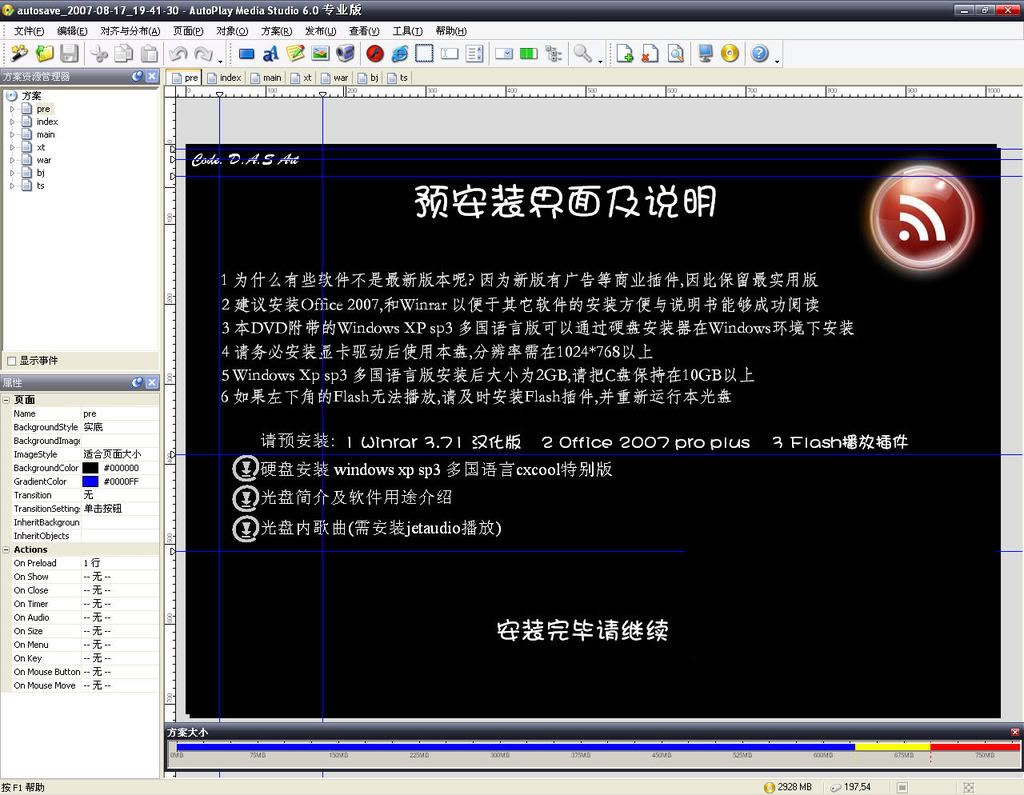
Task: Expand the xt page in the project tree
Action: pos(12,147)
